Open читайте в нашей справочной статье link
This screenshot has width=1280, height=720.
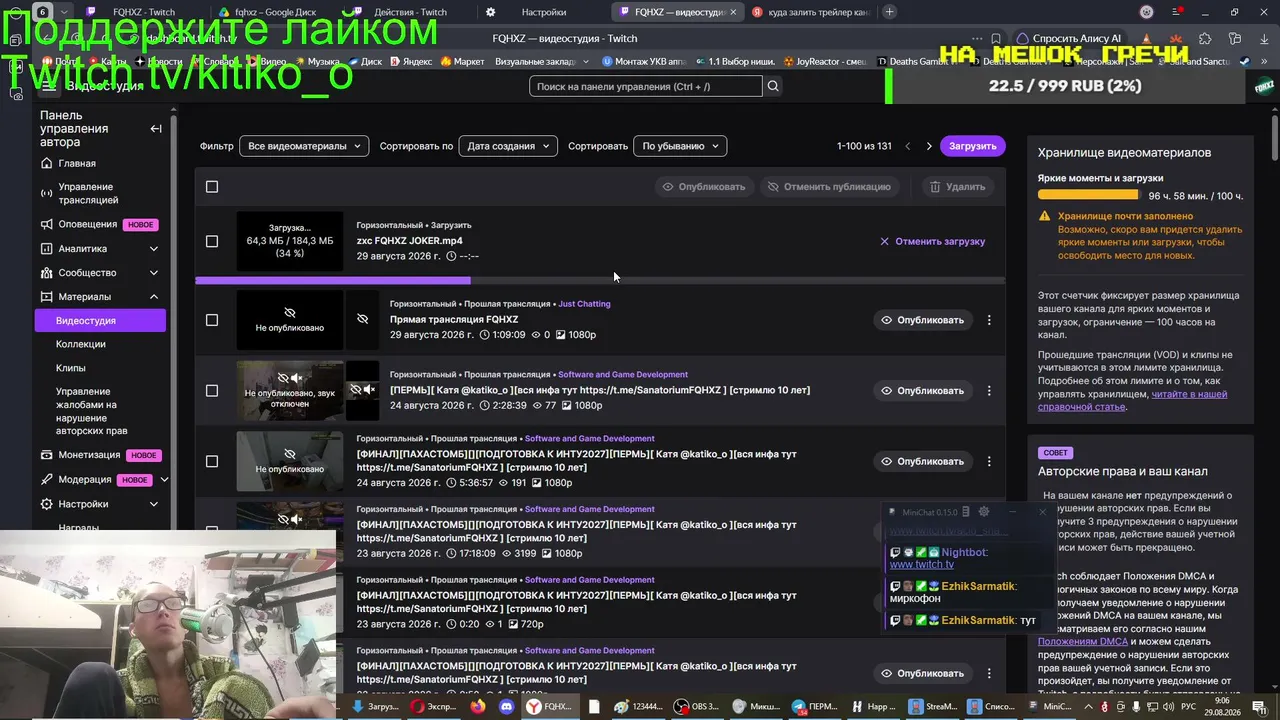[1133, 400]
